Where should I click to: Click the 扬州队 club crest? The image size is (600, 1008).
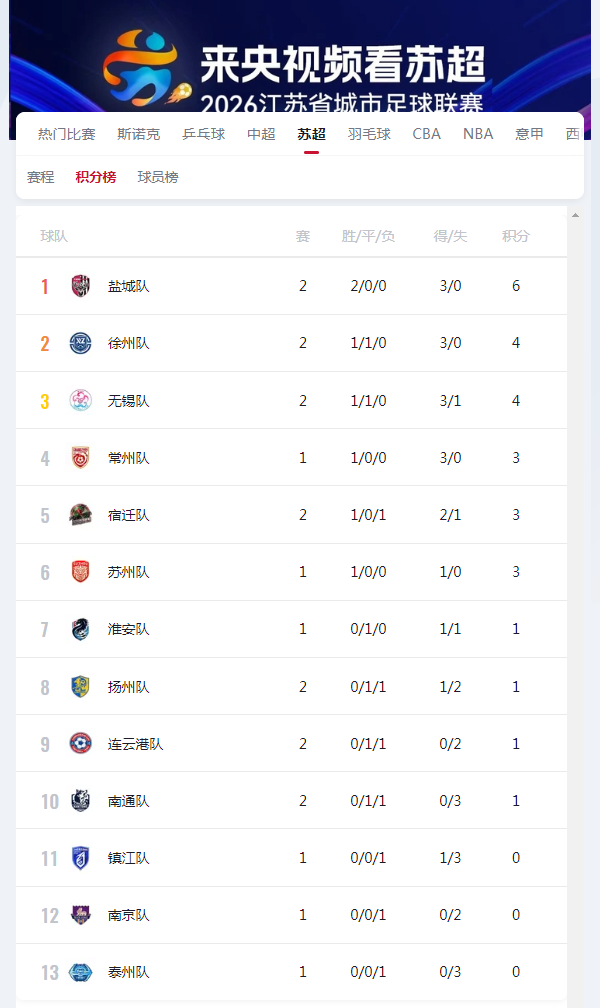coord(81,686)
